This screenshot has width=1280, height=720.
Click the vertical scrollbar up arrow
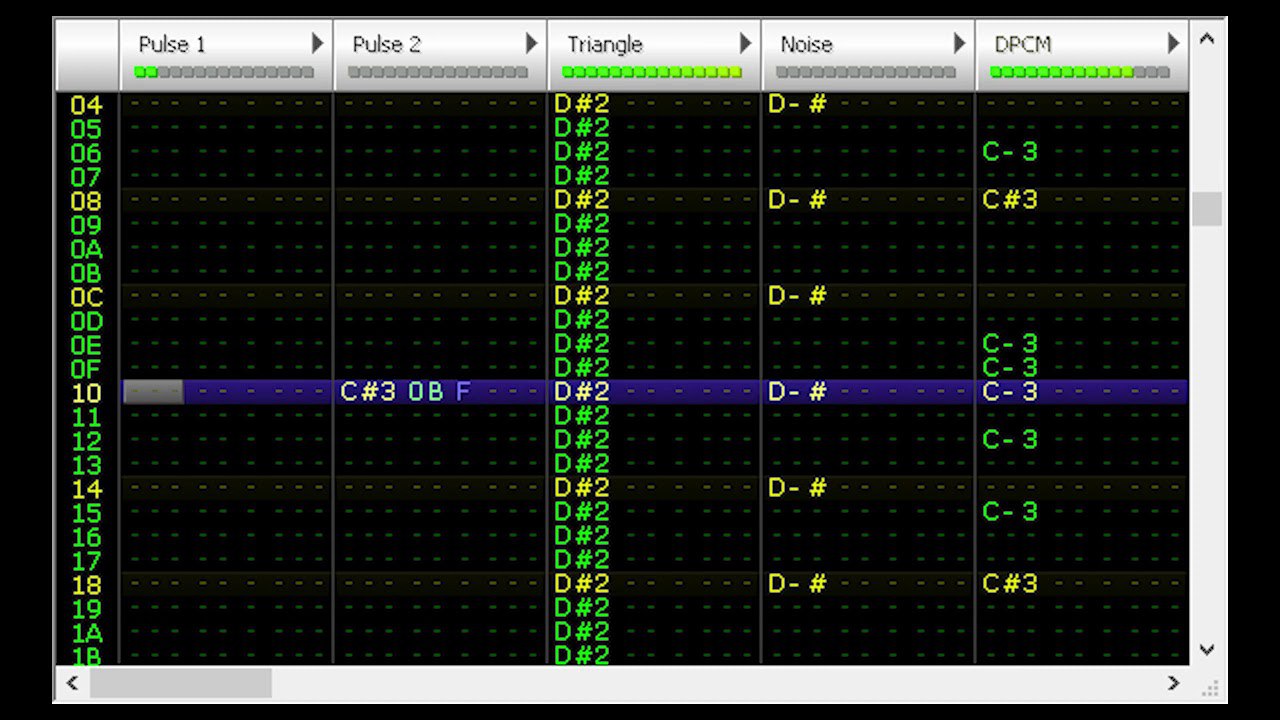tap(1207, 39)
